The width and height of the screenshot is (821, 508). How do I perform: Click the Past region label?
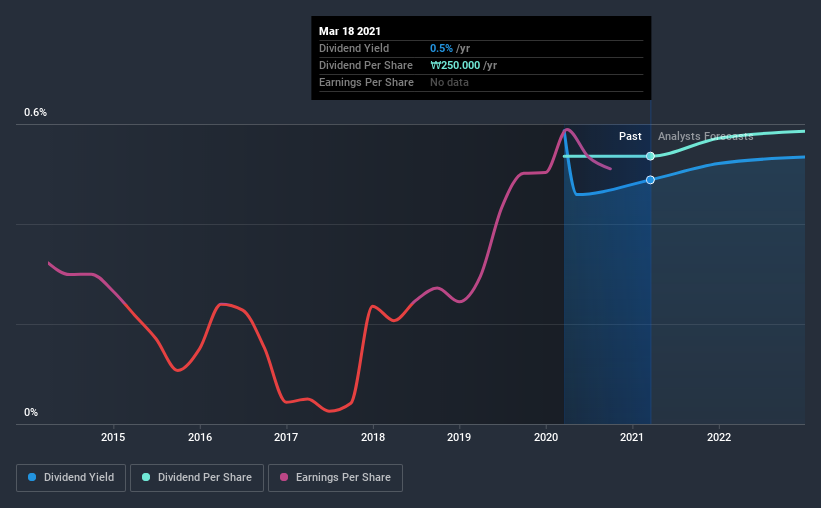tap(630, 136)
